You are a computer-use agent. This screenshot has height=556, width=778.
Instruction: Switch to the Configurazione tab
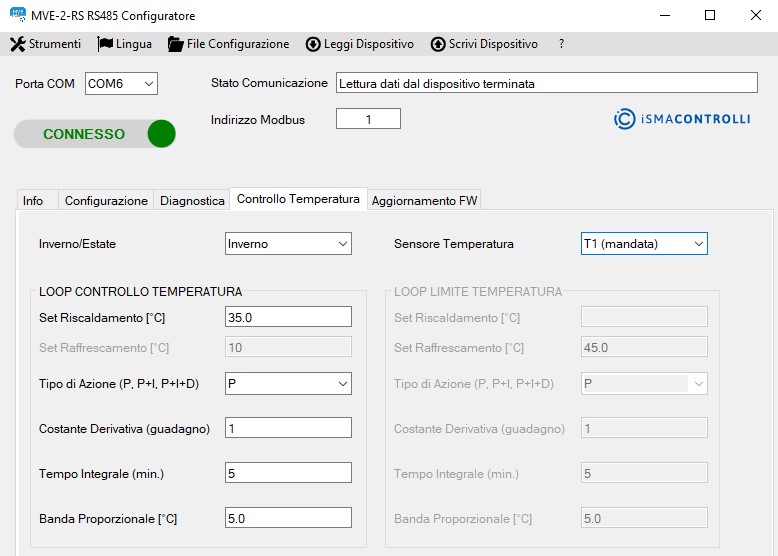pyautogui.click(x=106, y=200)
